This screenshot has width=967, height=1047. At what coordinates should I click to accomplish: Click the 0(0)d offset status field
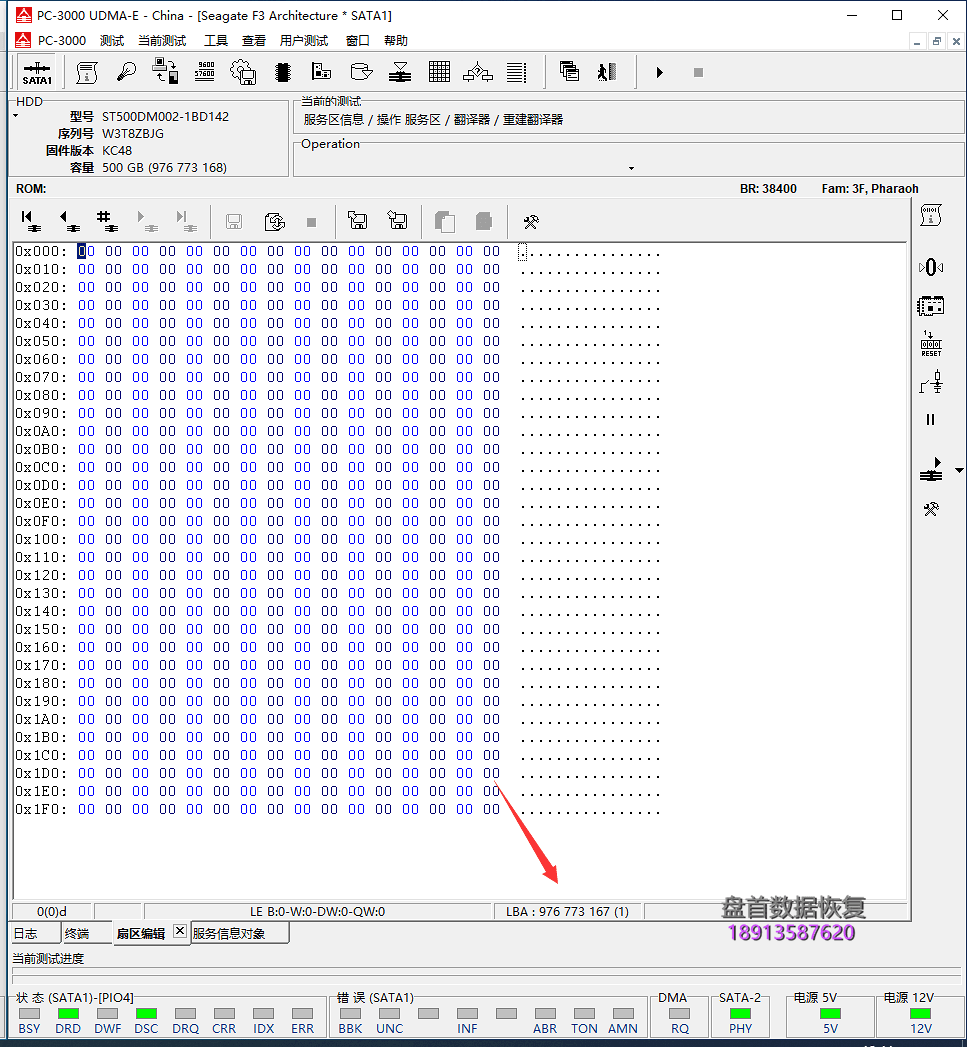[x=52, y=911]
